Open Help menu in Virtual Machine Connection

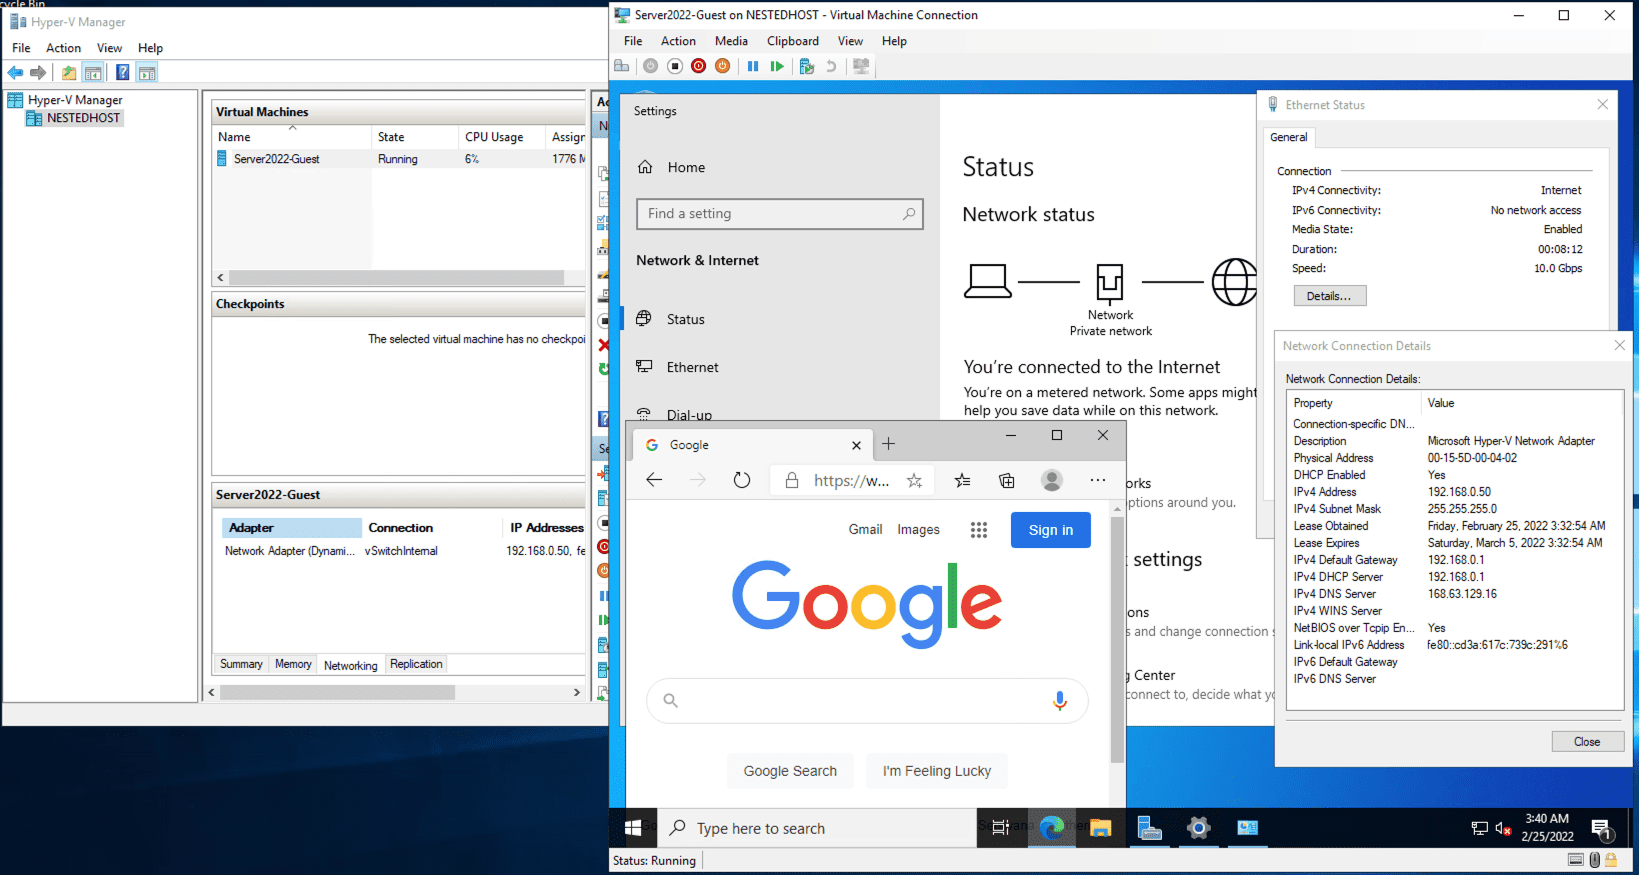tap(894, 41)
